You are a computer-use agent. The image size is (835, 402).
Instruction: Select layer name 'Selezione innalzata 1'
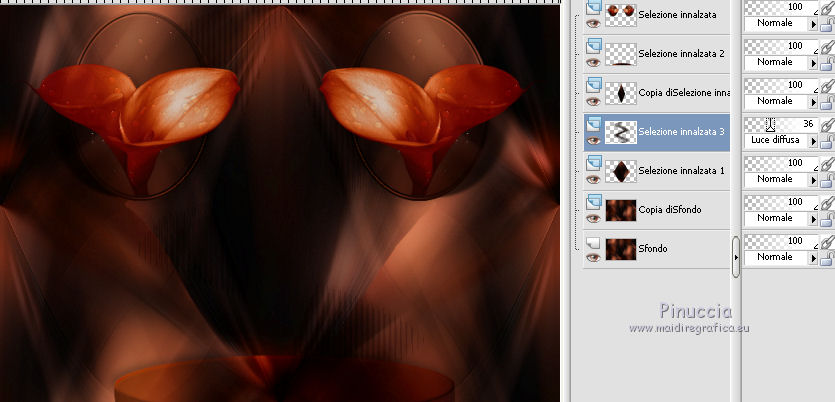pyautogui.click(x=682, y=170)
